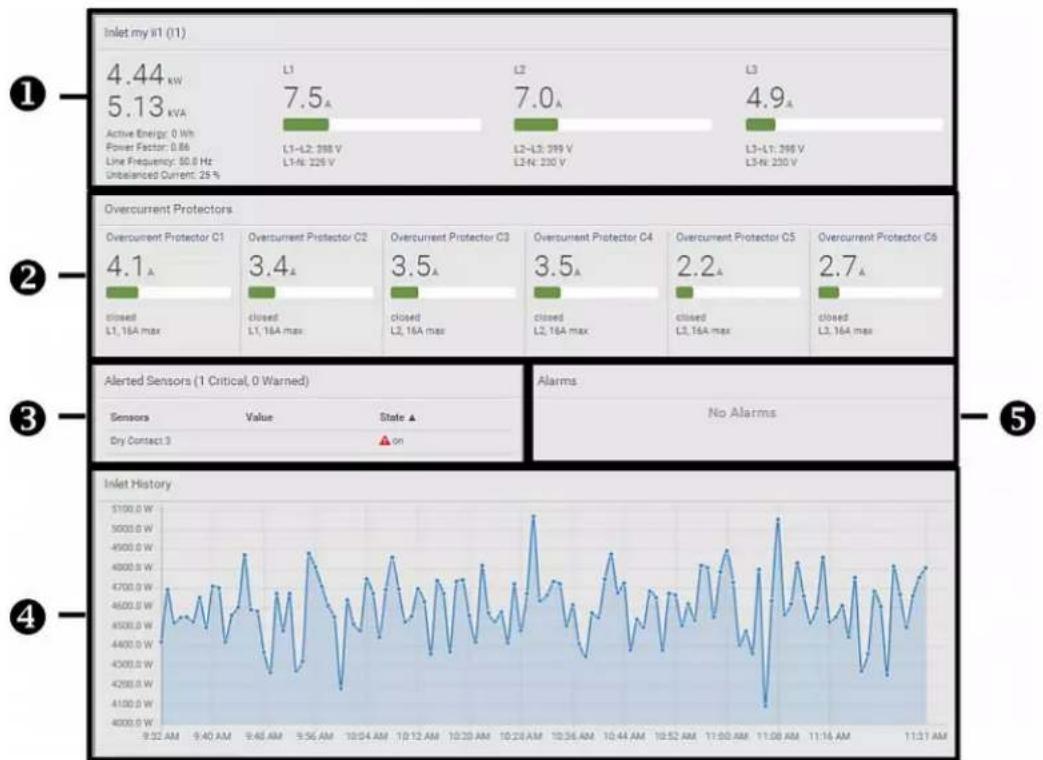
Task: Click the L2-L3 voltage reading
Action: (543, 149)
